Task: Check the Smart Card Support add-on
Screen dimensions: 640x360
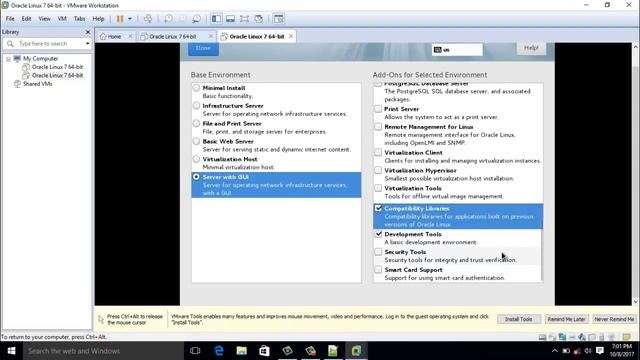Action: click(378, 270)
